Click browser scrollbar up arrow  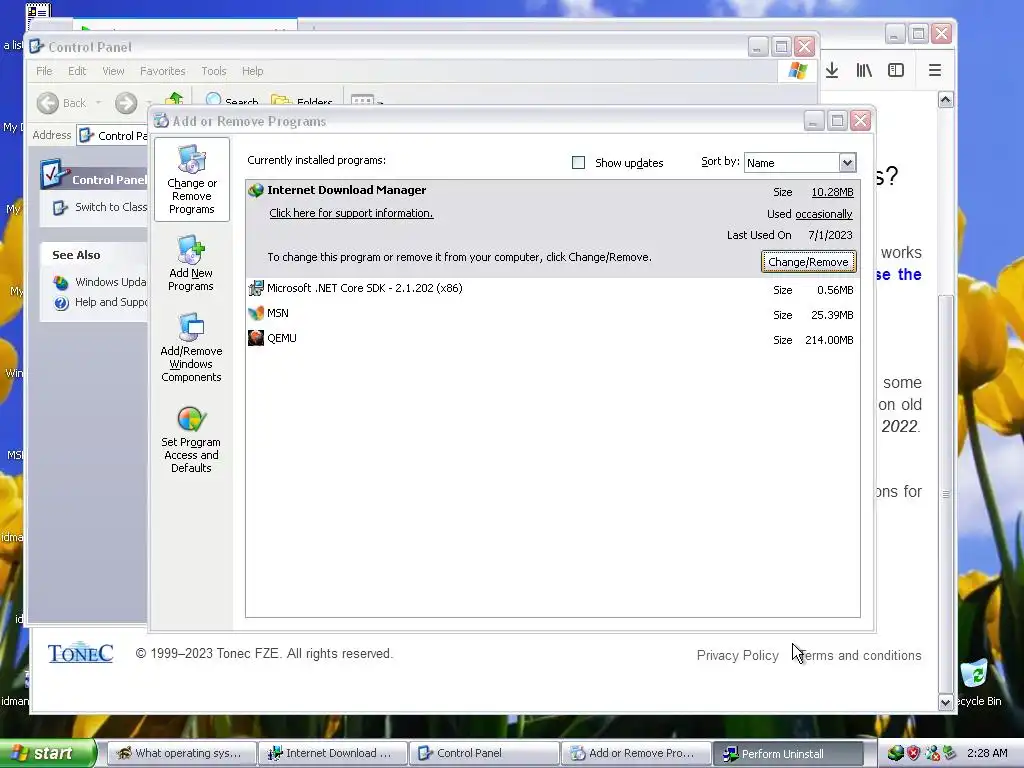coord(945,100)
